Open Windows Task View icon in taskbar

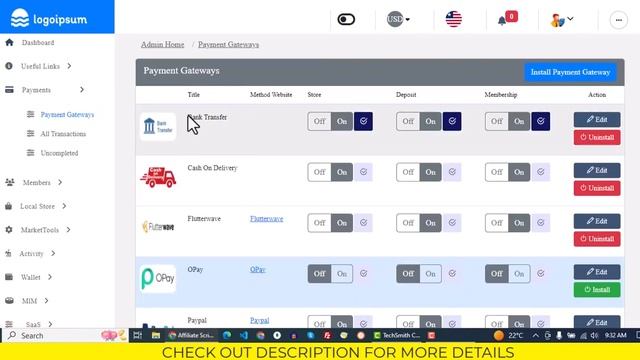138,335
